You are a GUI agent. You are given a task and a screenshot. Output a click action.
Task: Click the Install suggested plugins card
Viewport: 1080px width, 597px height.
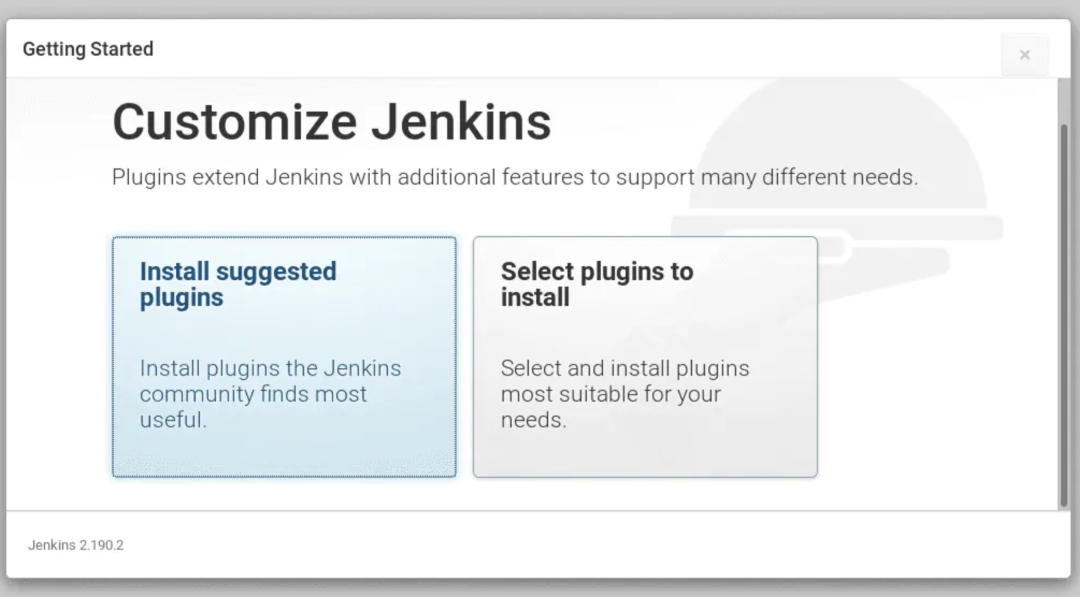click(284, 357)
